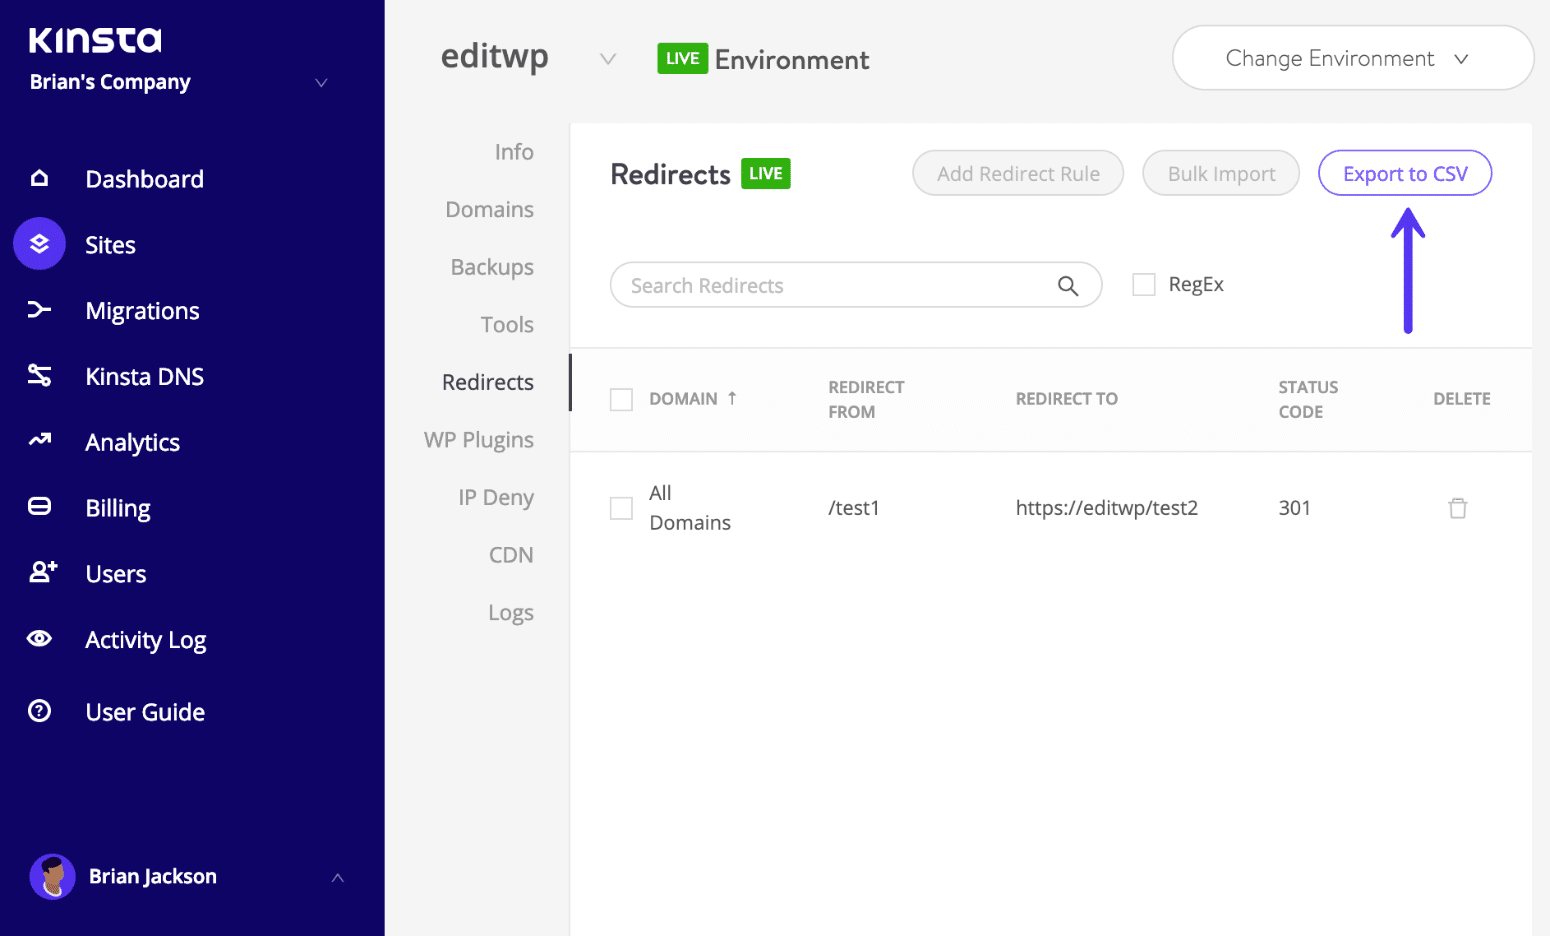The width and height of the screenshot is (1550, 936).
Task: Switch to the CDN tab
Action: (511, 555)
